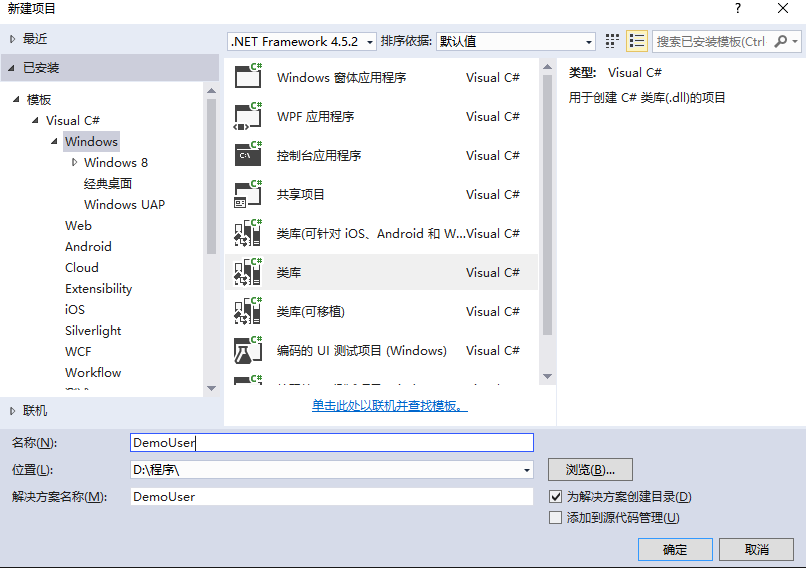This screenshot has width=806, height=568.
Task: Collapse the 已安装 section
Action: click(x=11, y=68)
